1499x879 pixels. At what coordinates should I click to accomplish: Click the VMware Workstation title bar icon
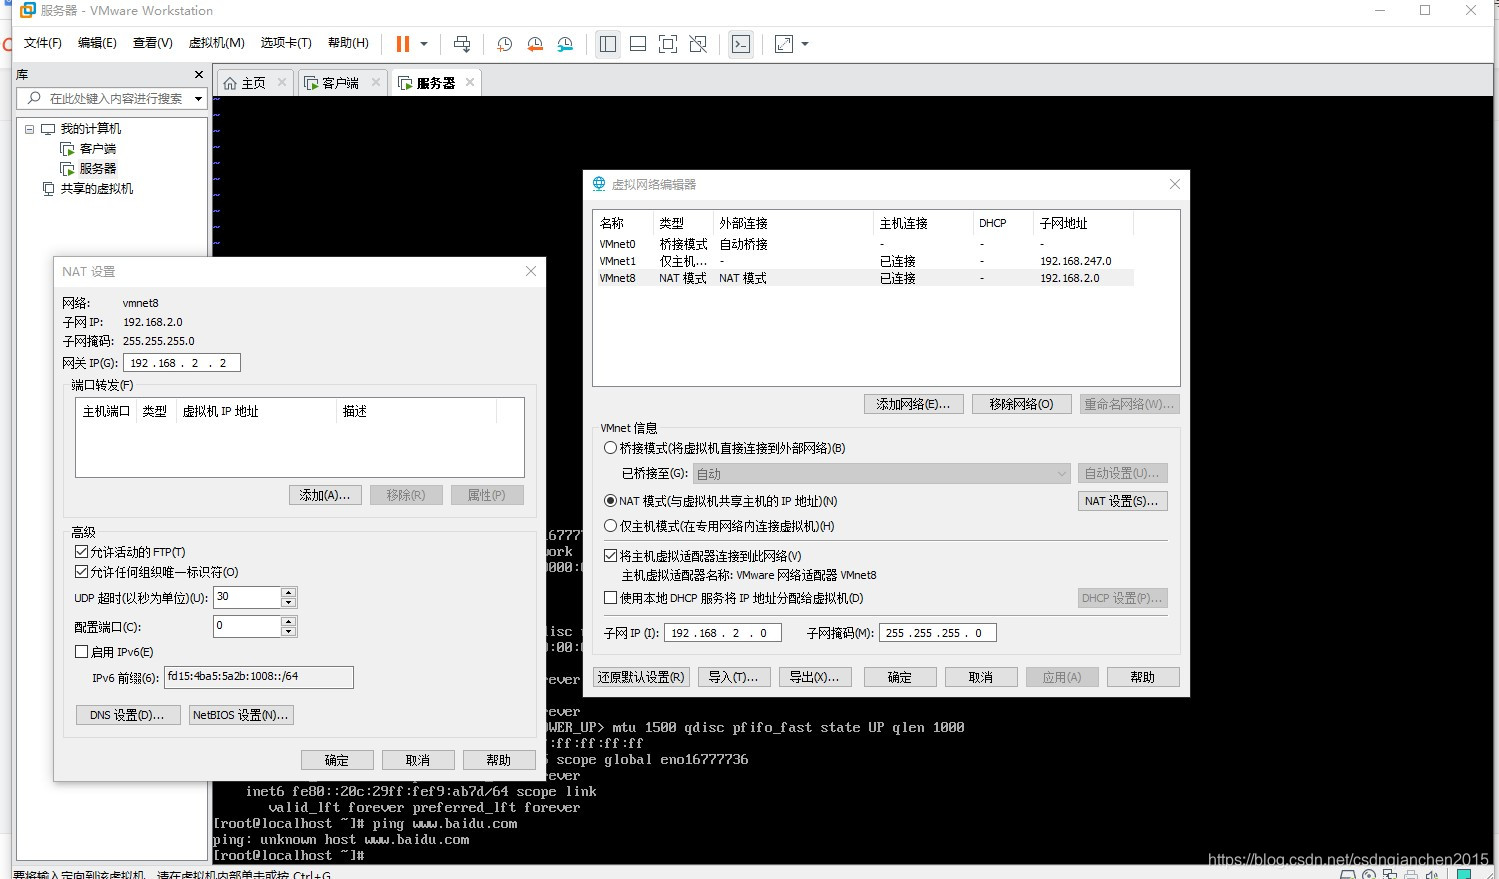[28, 10]
